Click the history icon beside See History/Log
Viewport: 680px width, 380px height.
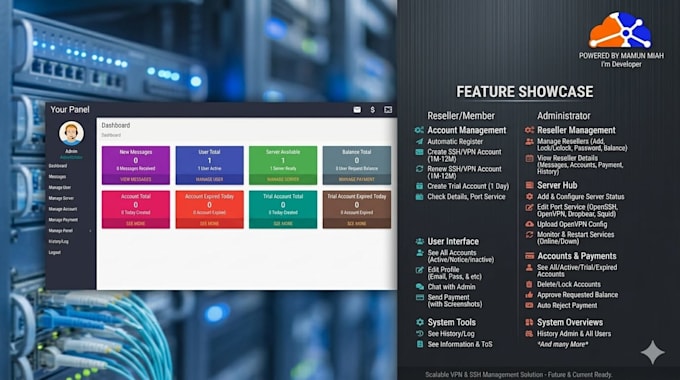pyautogui.click(x=419, y=334)
